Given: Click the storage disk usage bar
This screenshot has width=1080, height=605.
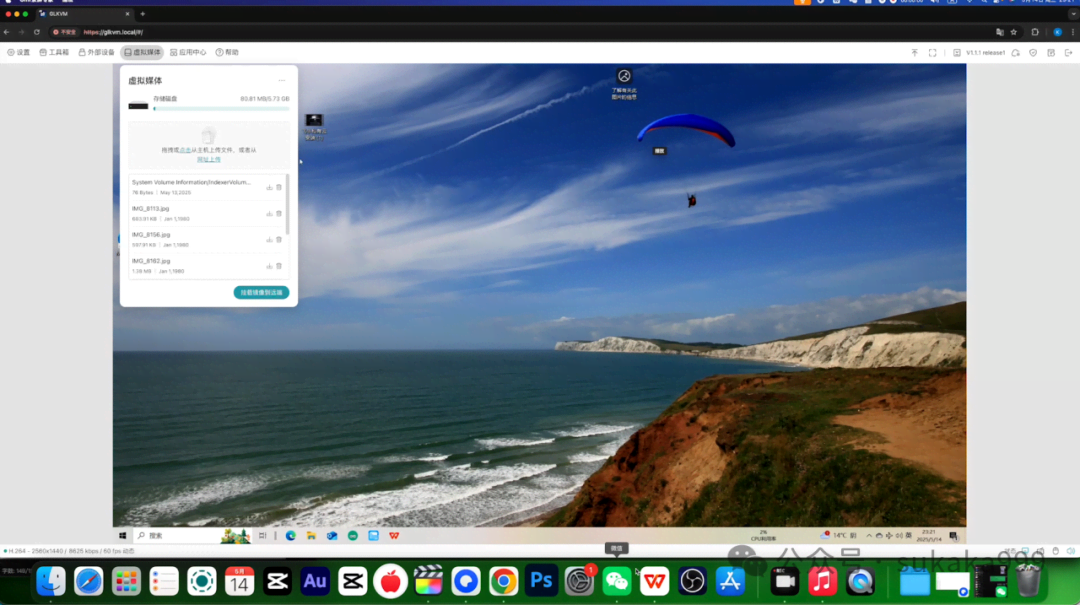Looking at the screenshot, I should (221, 108).
